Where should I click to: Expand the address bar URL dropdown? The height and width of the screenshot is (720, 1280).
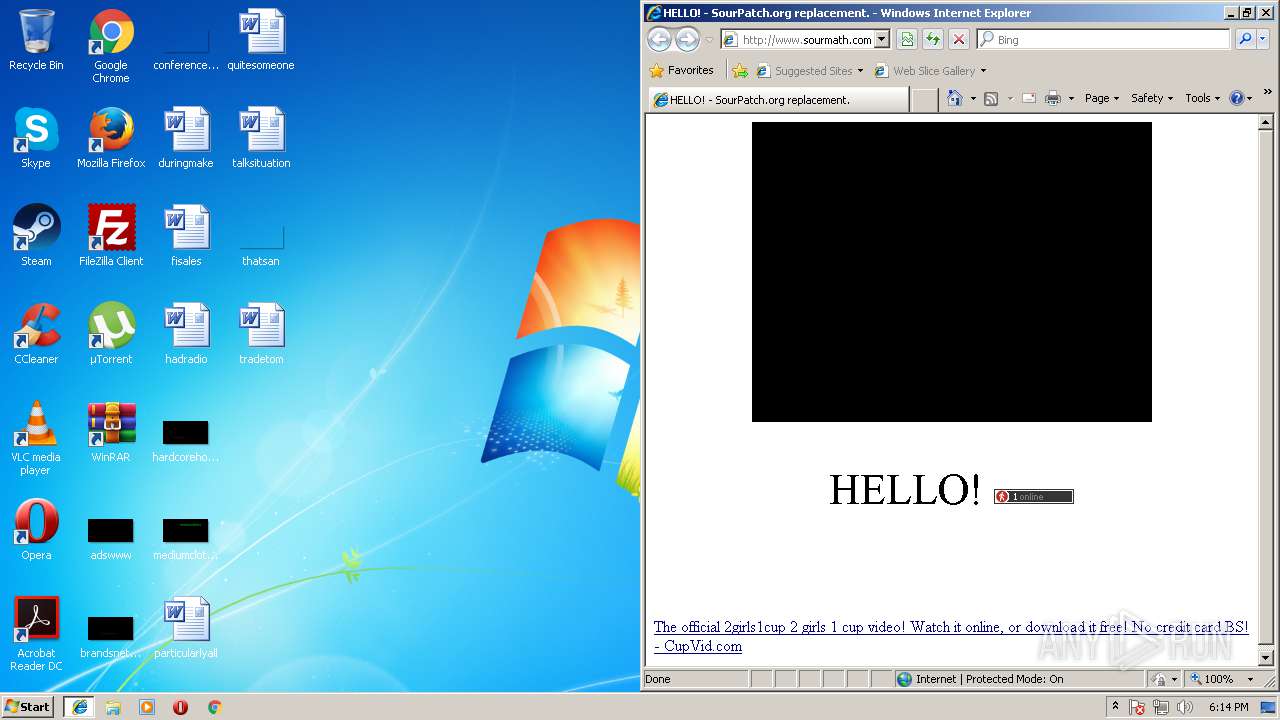pyautogui.click(x=882, y=40)
